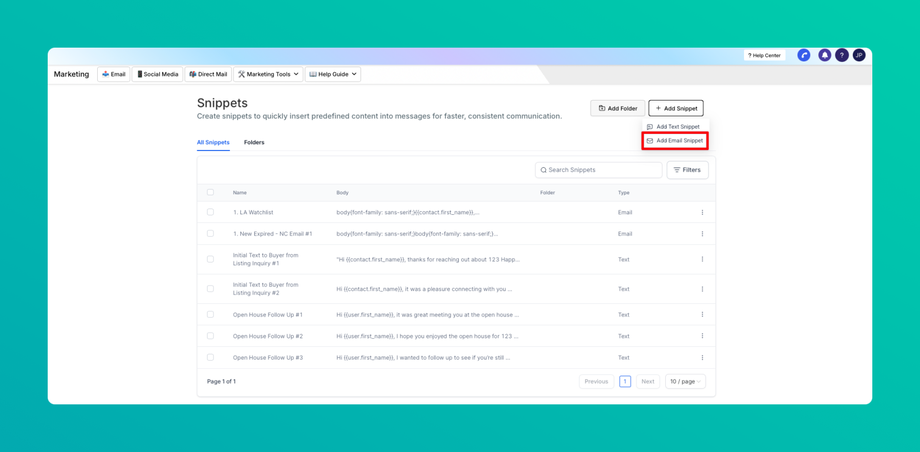Focus the Search Snippets field

pos(598,170)
